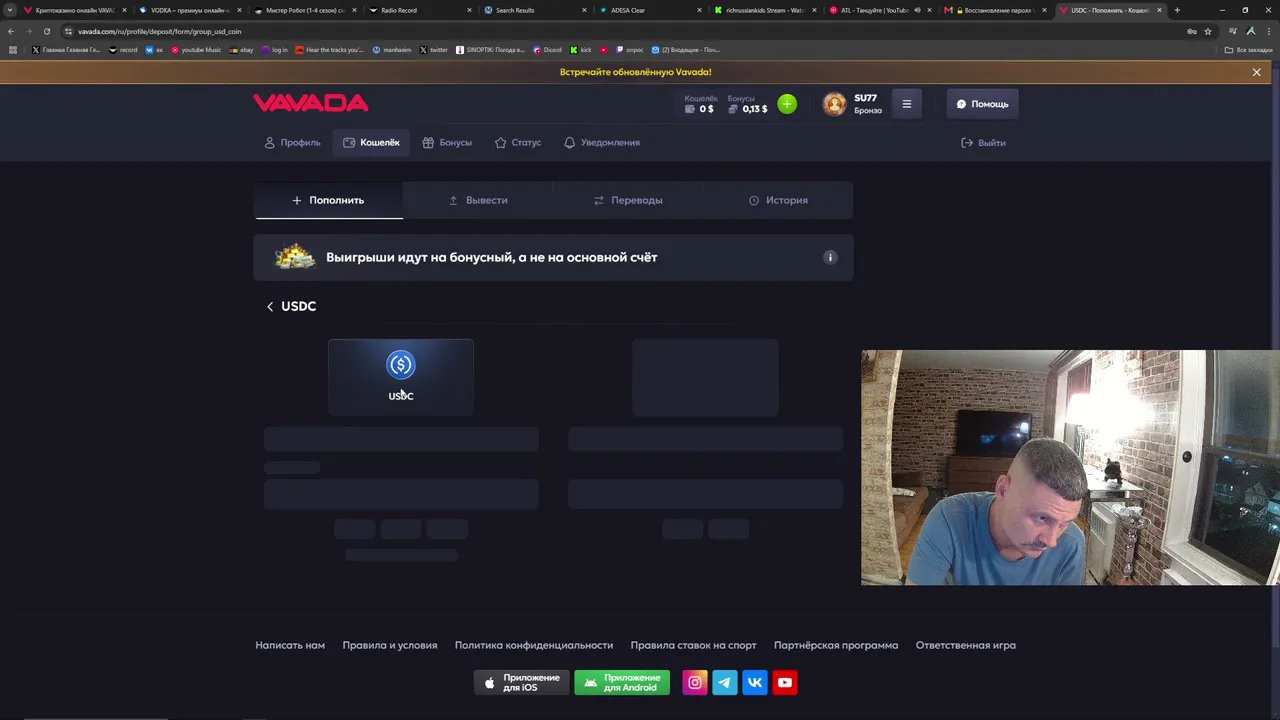Open the Уведомления section

602,143
